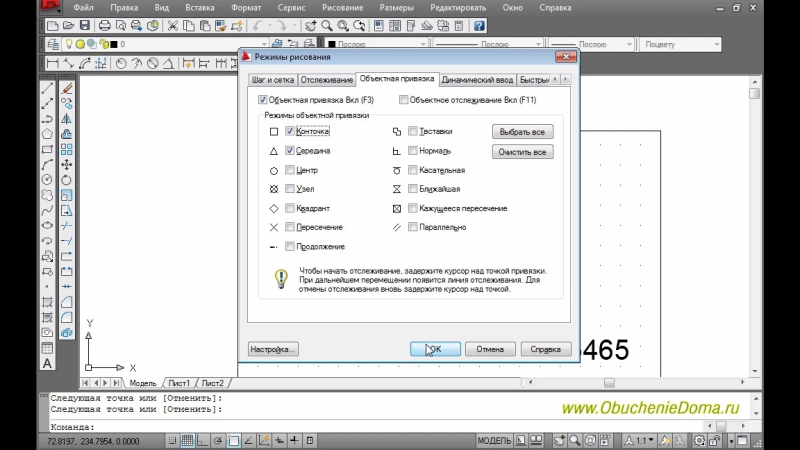This screenshot has height=450, width=800.
Task: Select the Line tool in draw toolbar
Action: (47, 88)
